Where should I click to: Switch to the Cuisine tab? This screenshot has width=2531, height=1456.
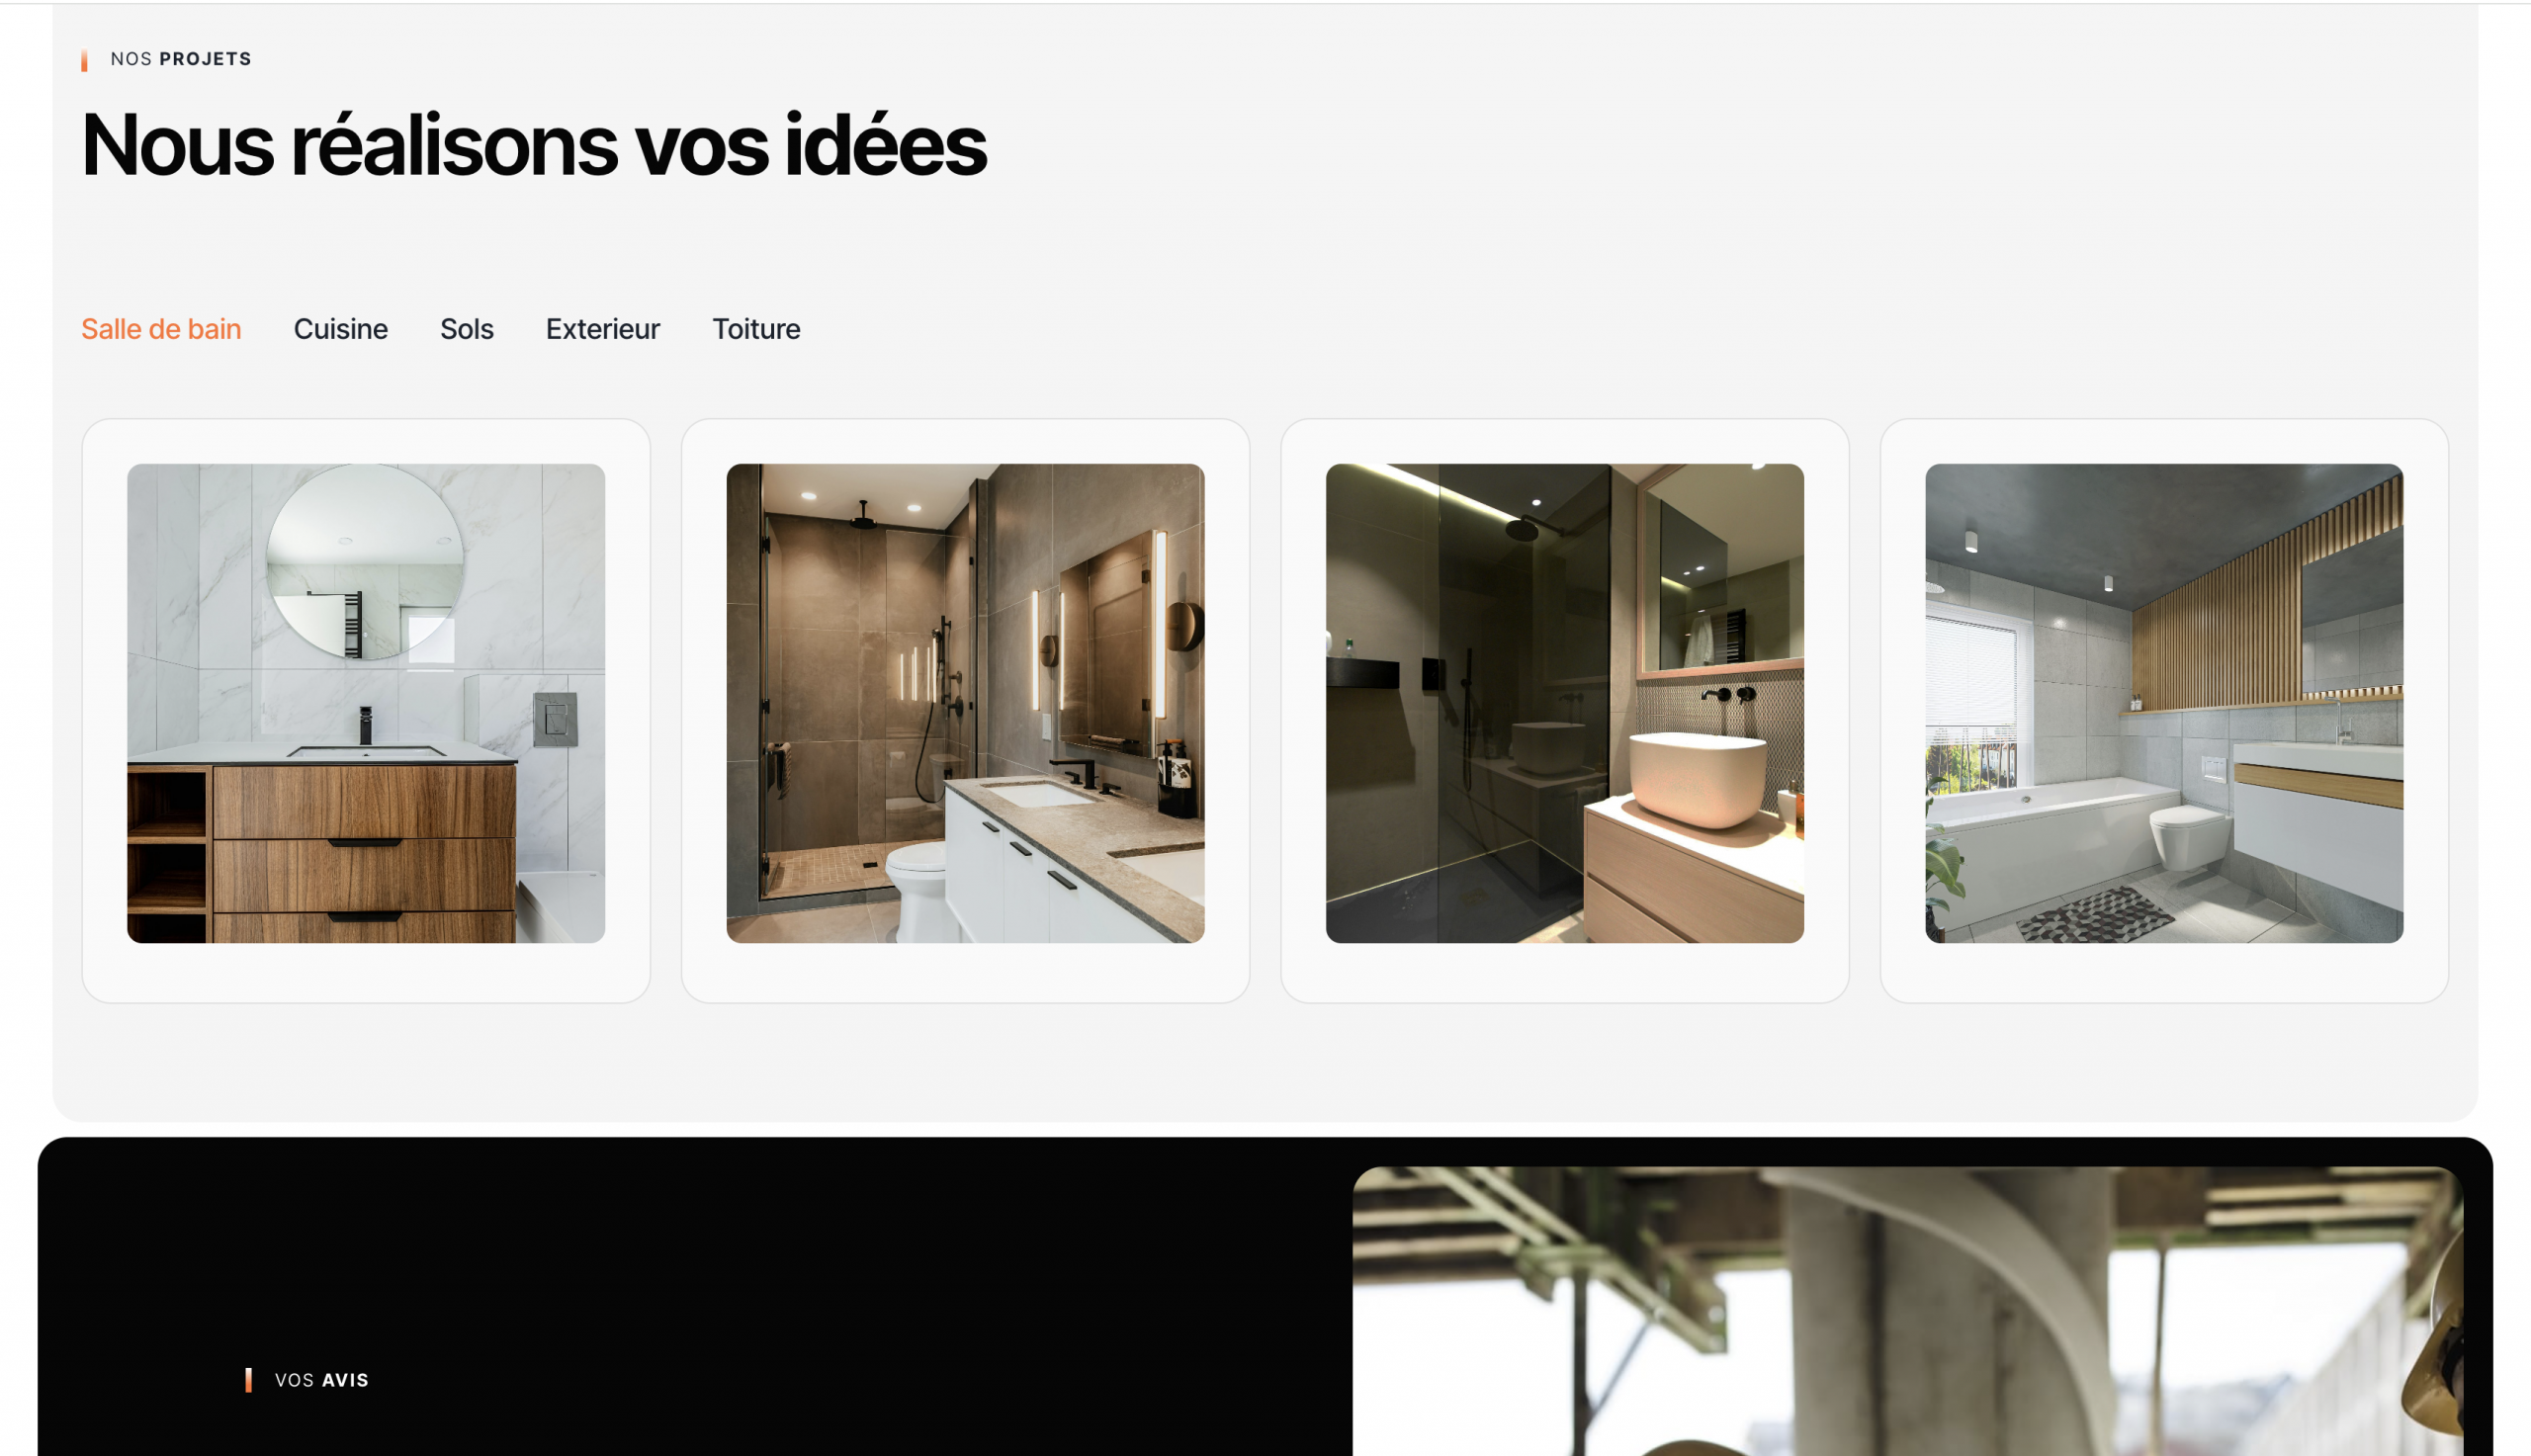tap(340, 329)
